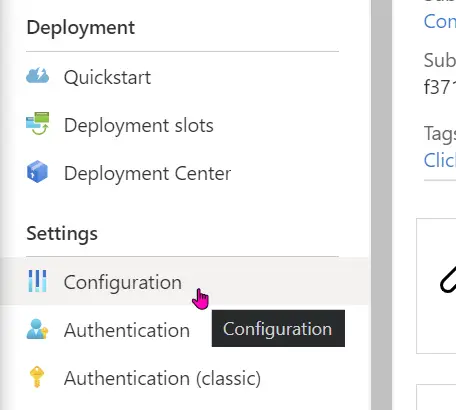This screenshot has height=410, width=456.
Task: Follow the blue link above Sub label
Action: point(440,21)
